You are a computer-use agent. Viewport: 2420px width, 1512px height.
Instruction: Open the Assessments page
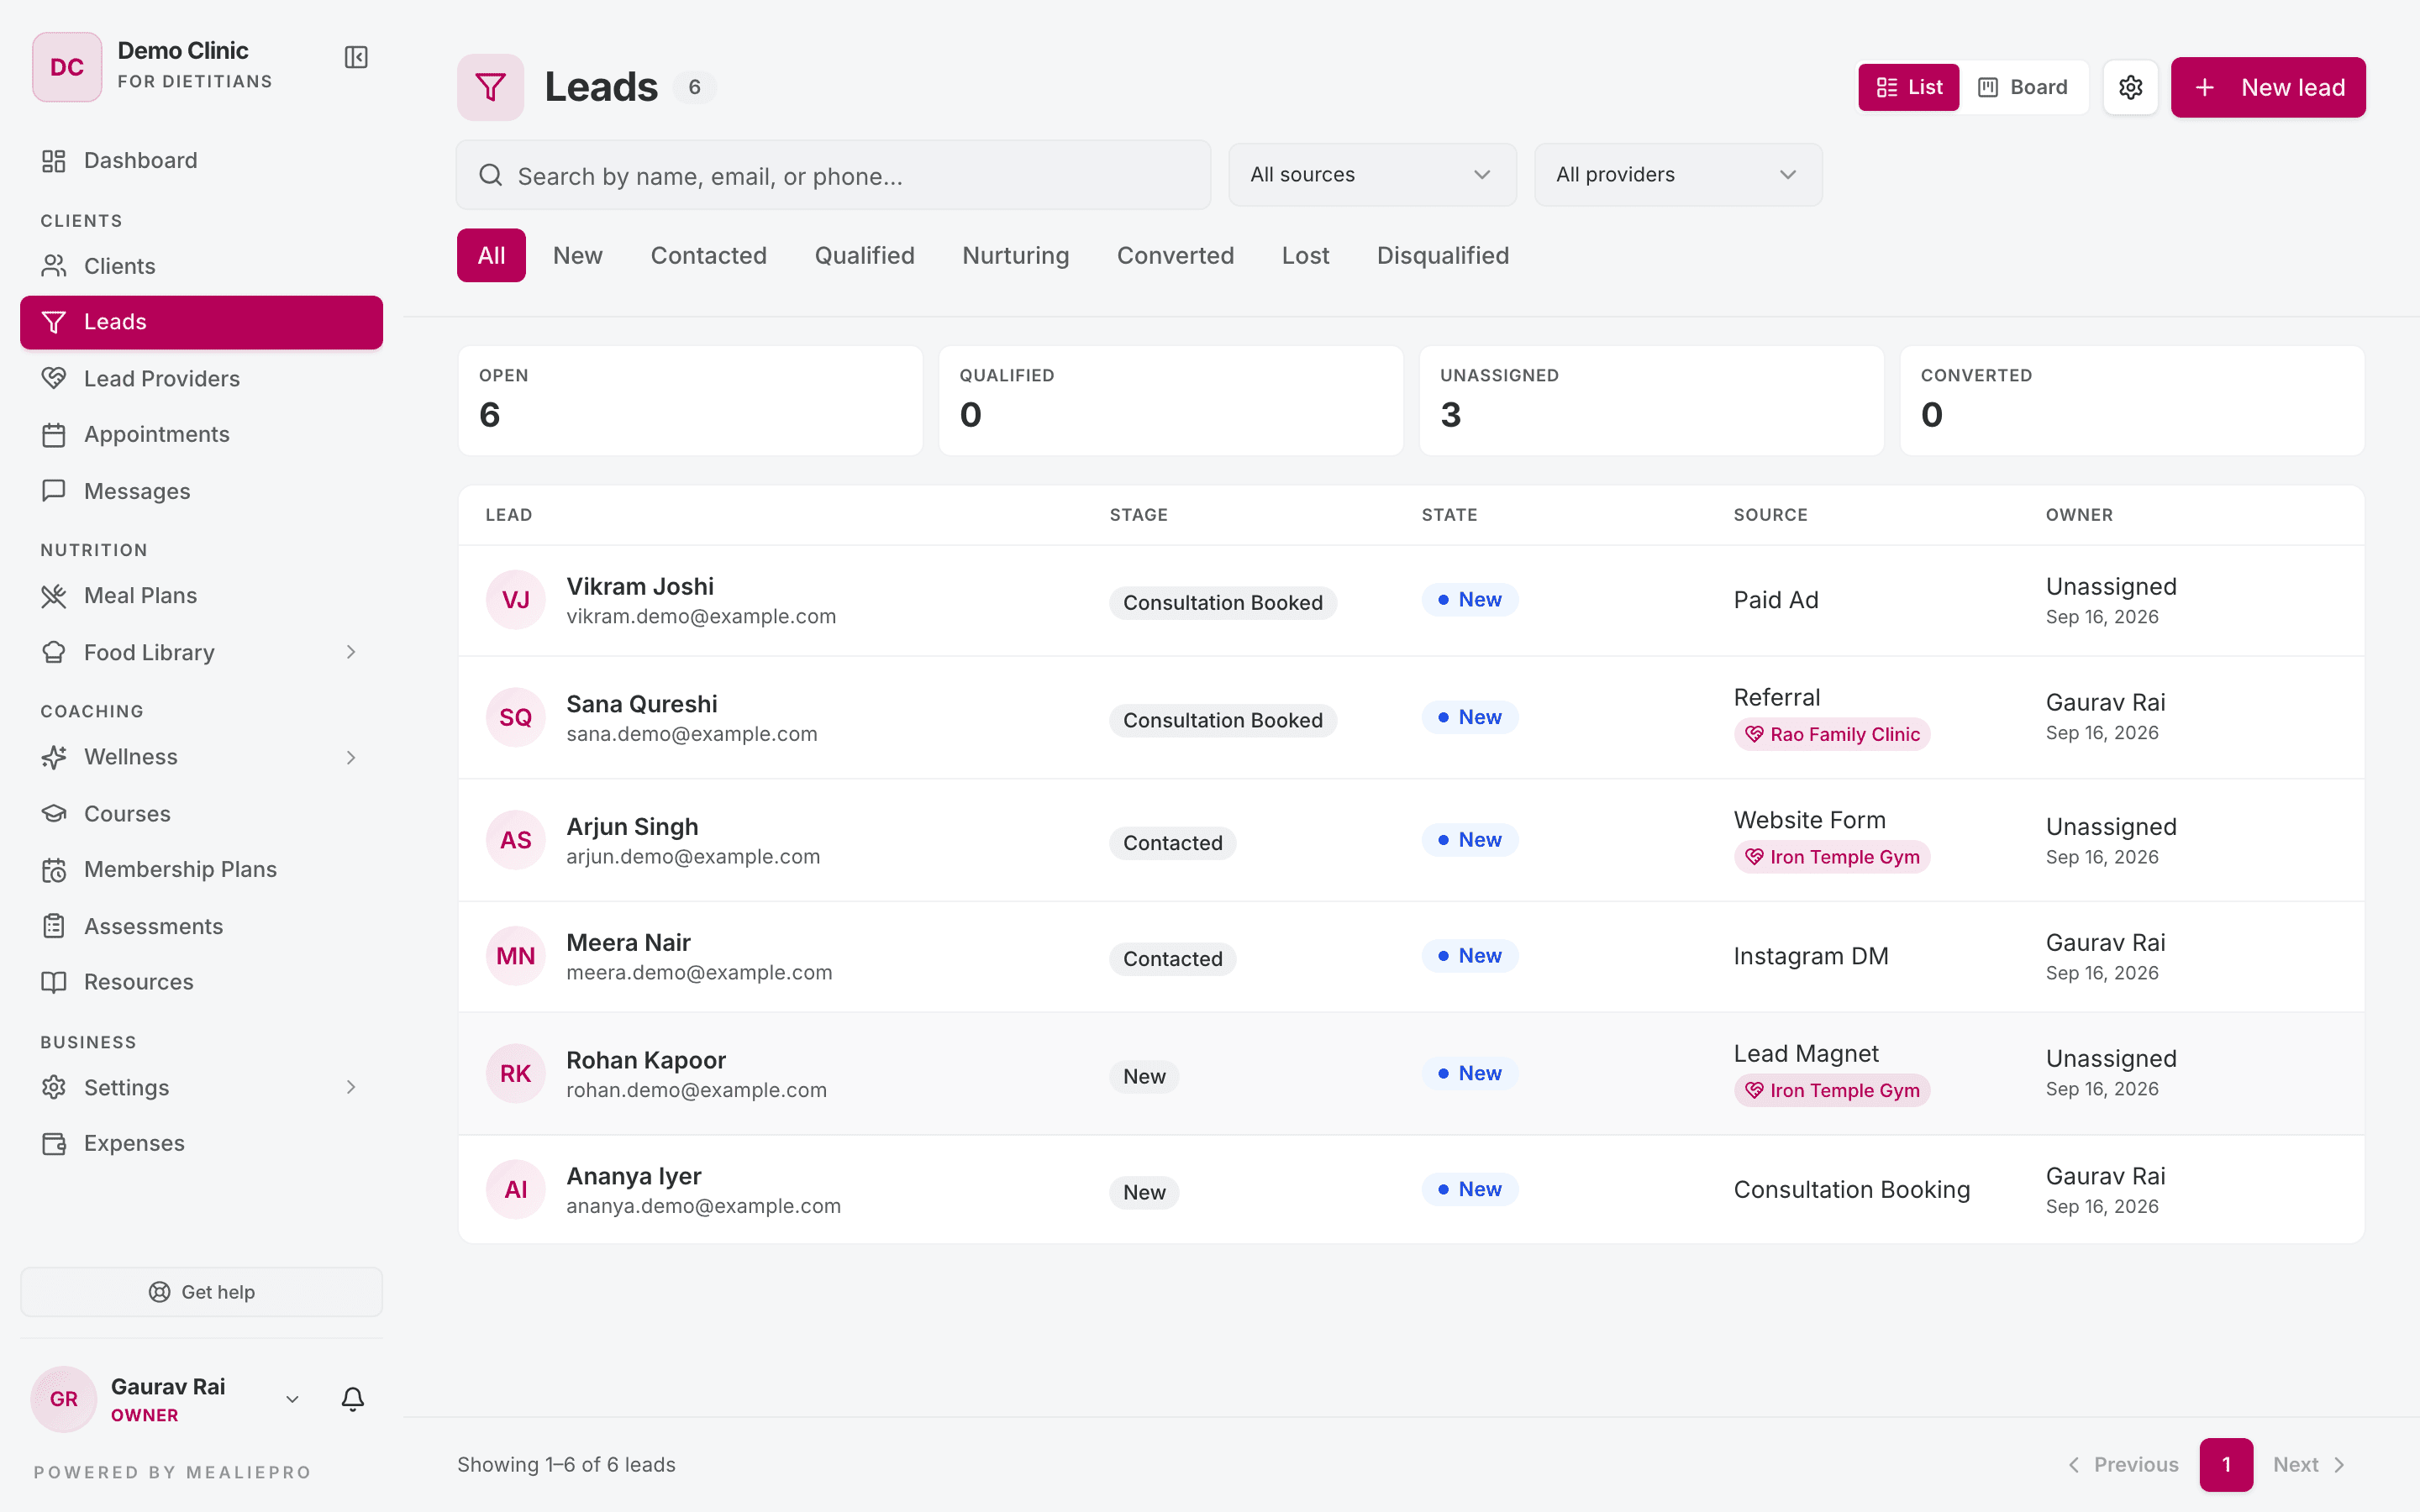point(201,926)
